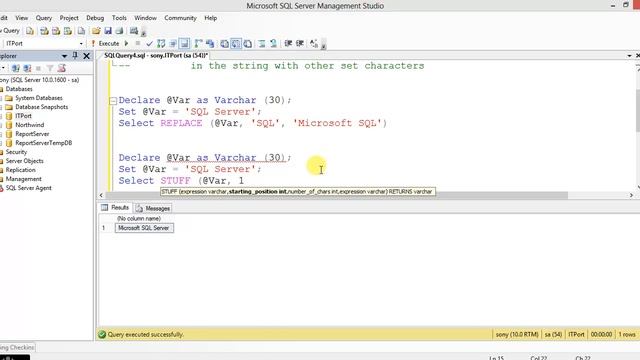Click the Query Options icon
Viewport: 640px width, 360px height.
173,43
